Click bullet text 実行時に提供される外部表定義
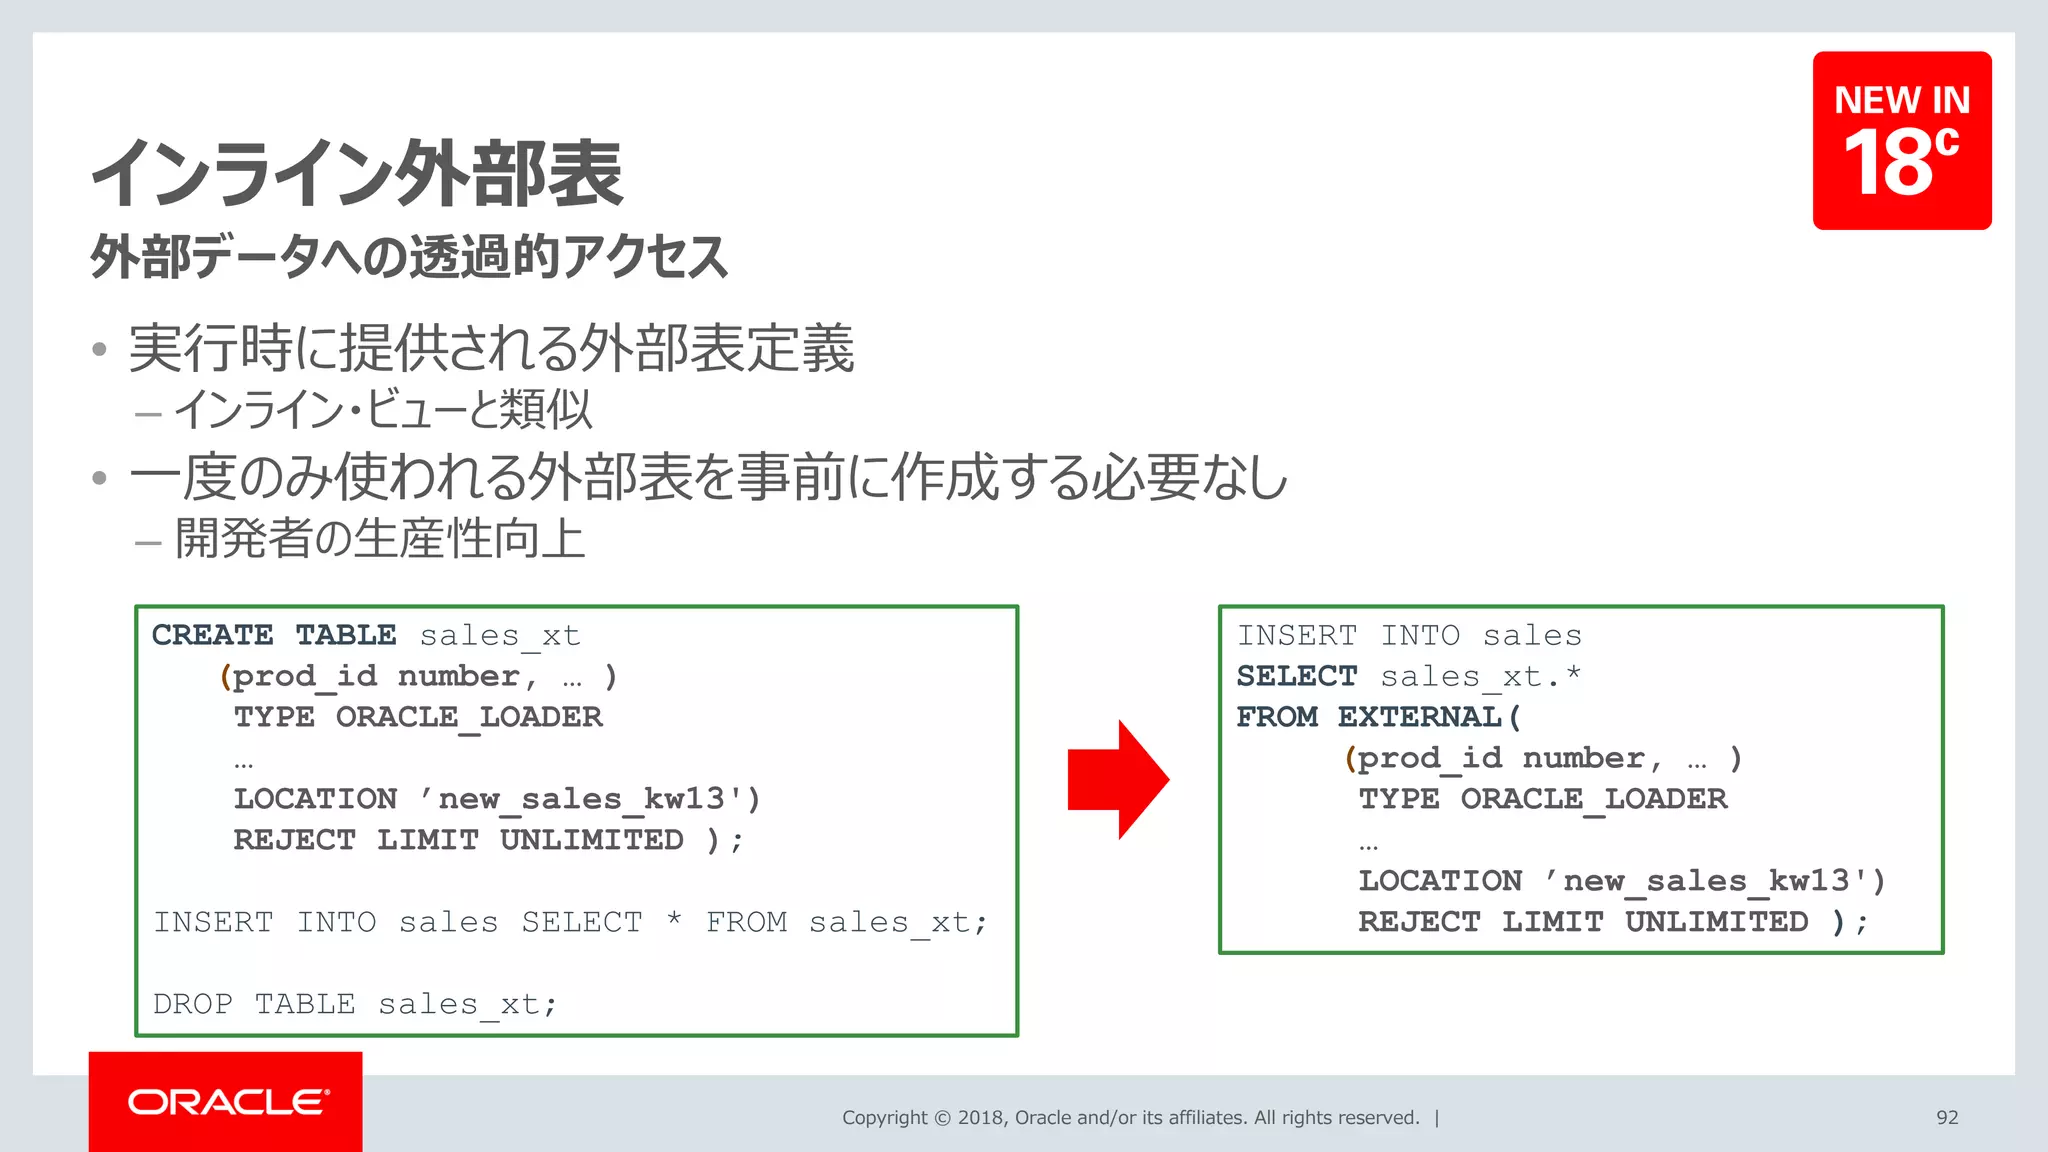The image size is (2048, 1152). 491,348
